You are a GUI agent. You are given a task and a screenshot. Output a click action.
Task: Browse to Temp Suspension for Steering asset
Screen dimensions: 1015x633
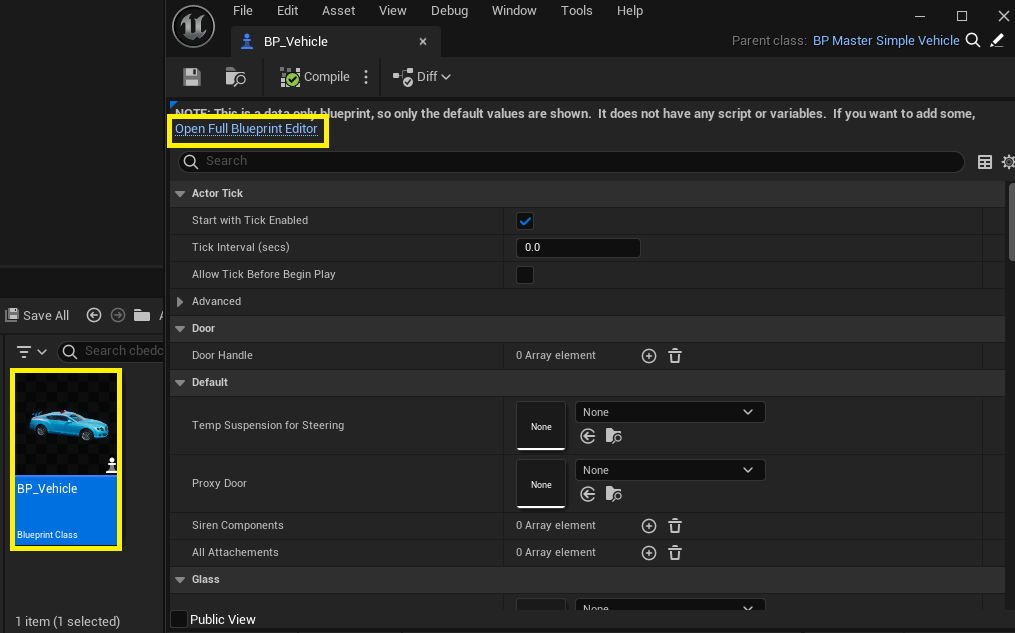614,436
